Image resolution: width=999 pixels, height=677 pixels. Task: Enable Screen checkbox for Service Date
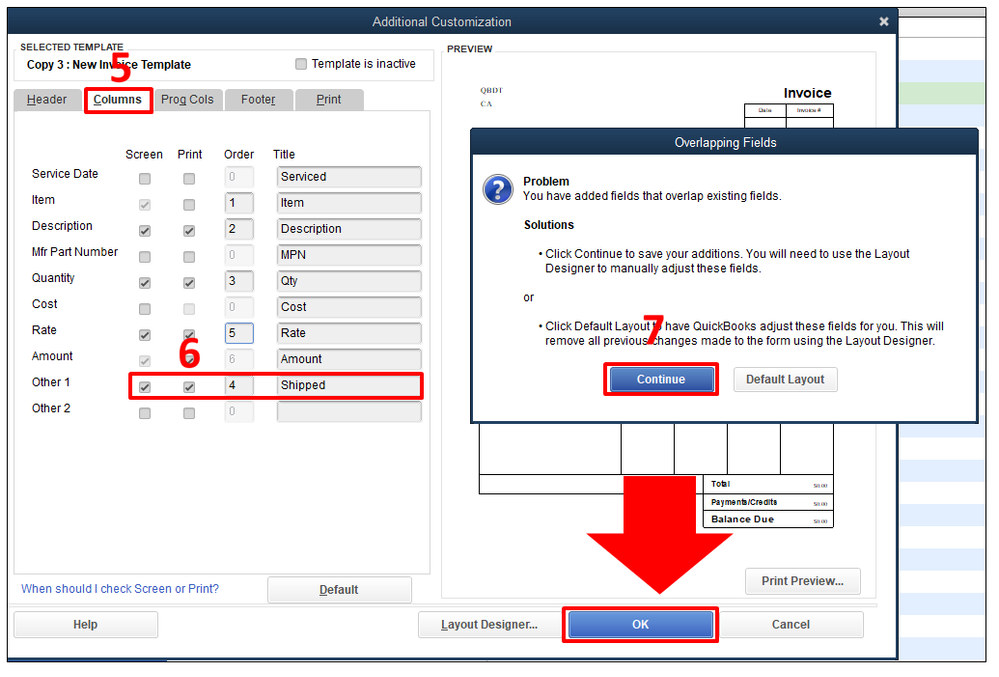[x=145, y=179]
